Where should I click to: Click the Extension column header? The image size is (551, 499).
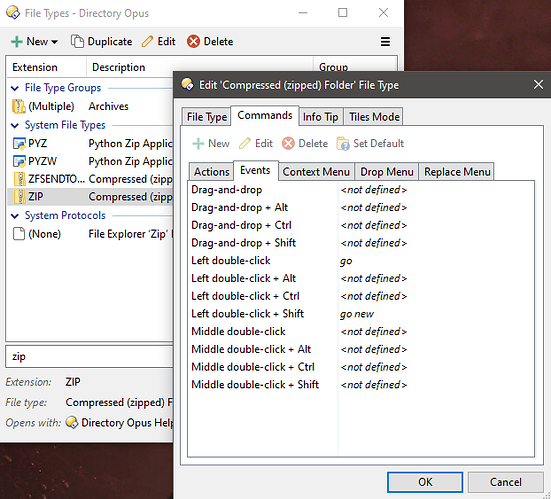[x=46, y=67]
